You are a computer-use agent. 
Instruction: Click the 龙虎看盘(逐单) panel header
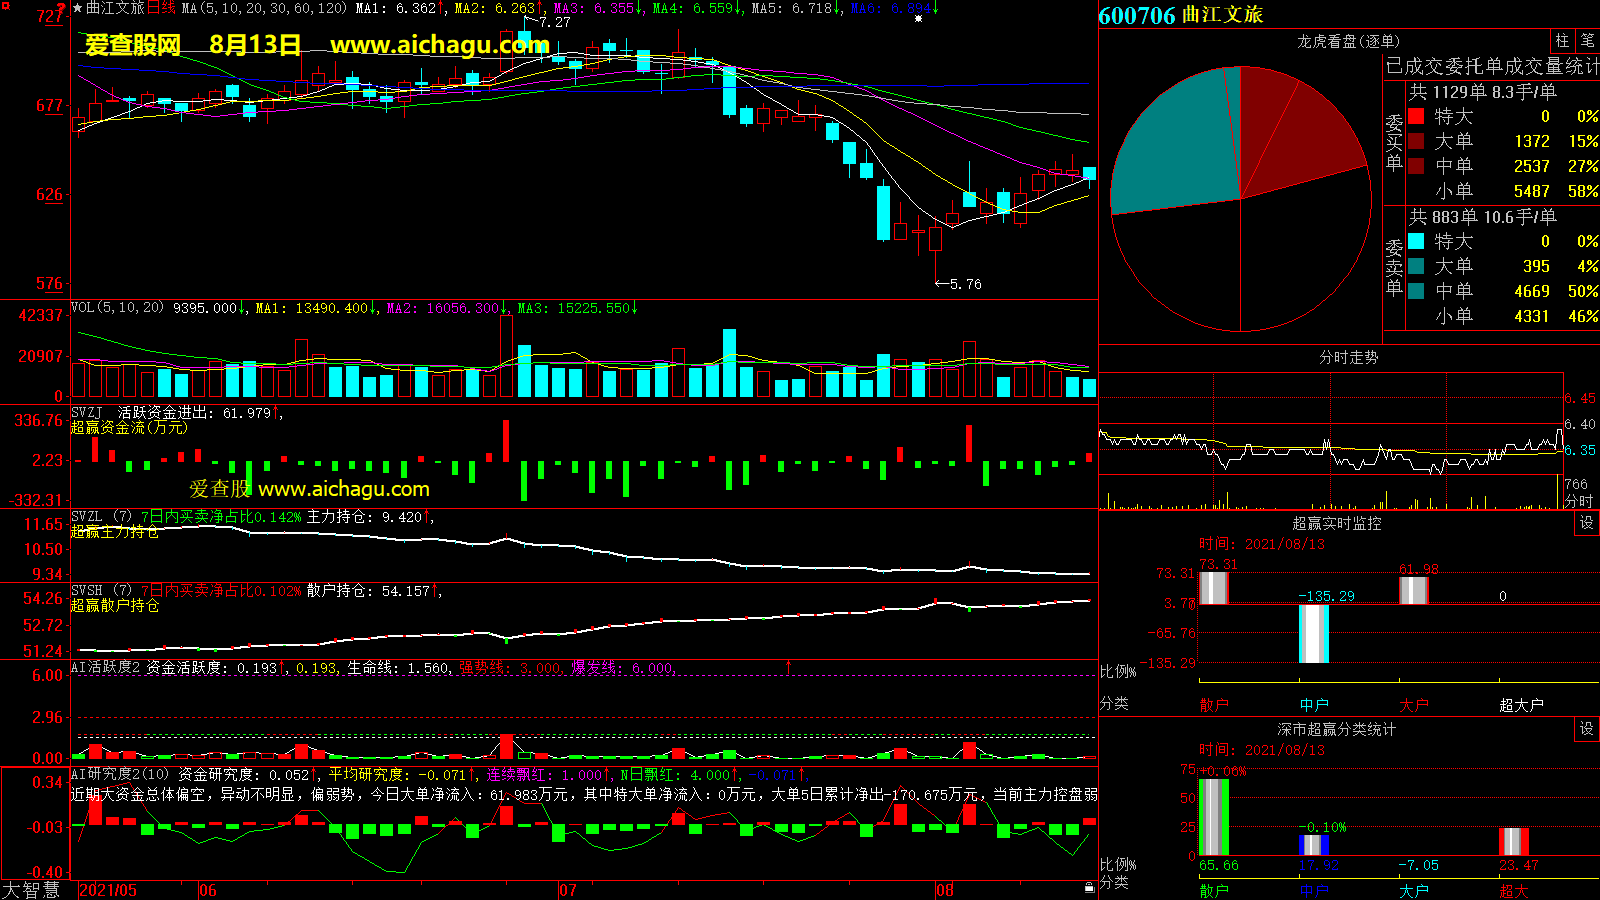pyautogui.click(x=1348, y=41)
